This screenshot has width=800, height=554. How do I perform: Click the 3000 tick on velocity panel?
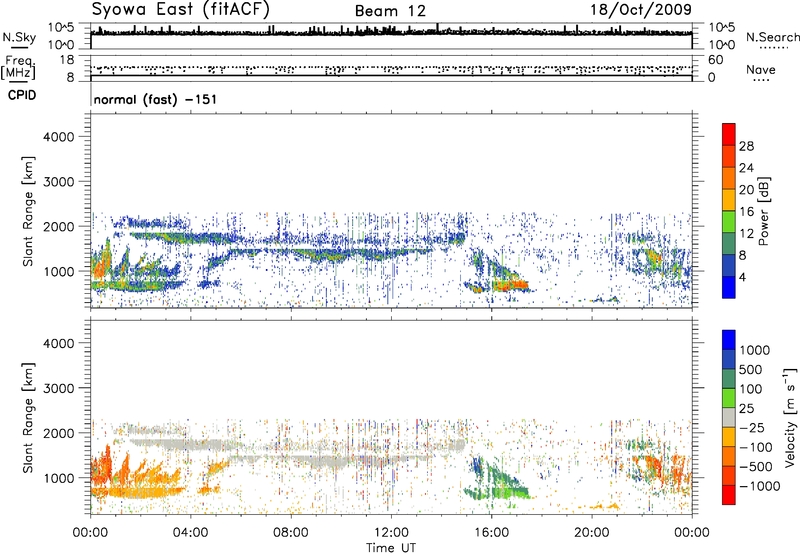pos(58,388)
